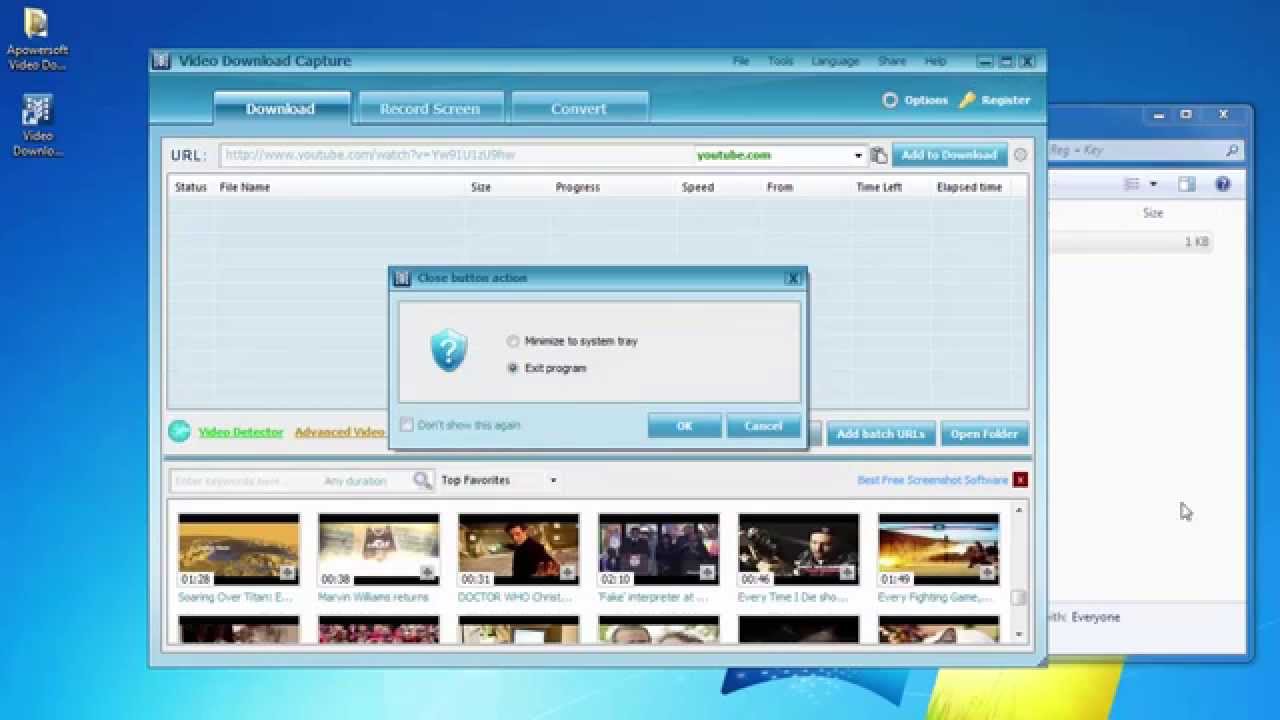Open Best Free Screenshot Software link
Screen dimensions: 1280x720
pyautogui.click(x=933, y=480)
